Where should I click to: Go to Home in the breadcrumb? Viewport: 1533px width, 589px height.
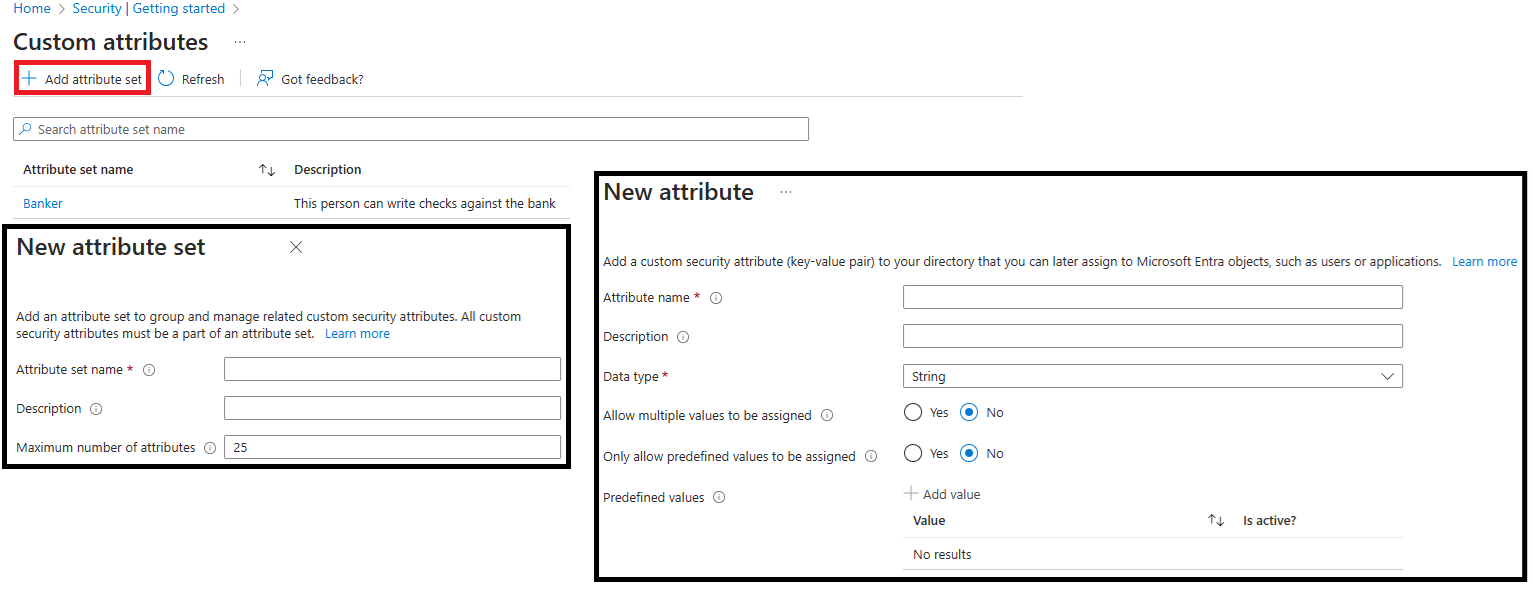click(x=32, y=9)
